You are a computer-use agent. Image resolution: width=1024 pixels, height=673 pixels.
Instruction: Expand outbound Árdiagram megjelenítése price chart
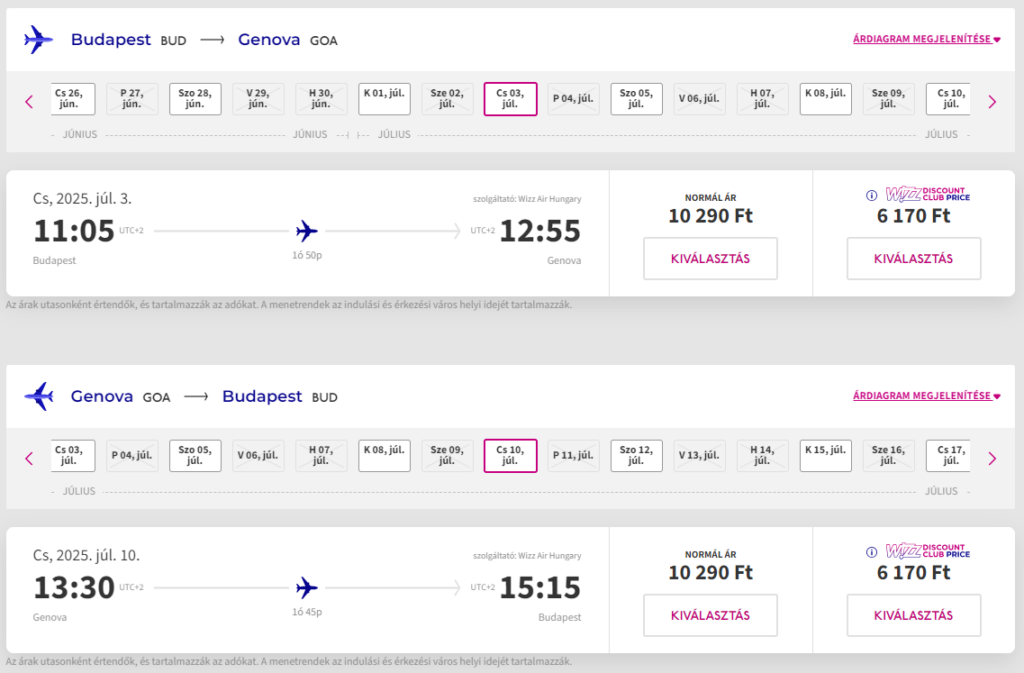click(x=926, y=39)
